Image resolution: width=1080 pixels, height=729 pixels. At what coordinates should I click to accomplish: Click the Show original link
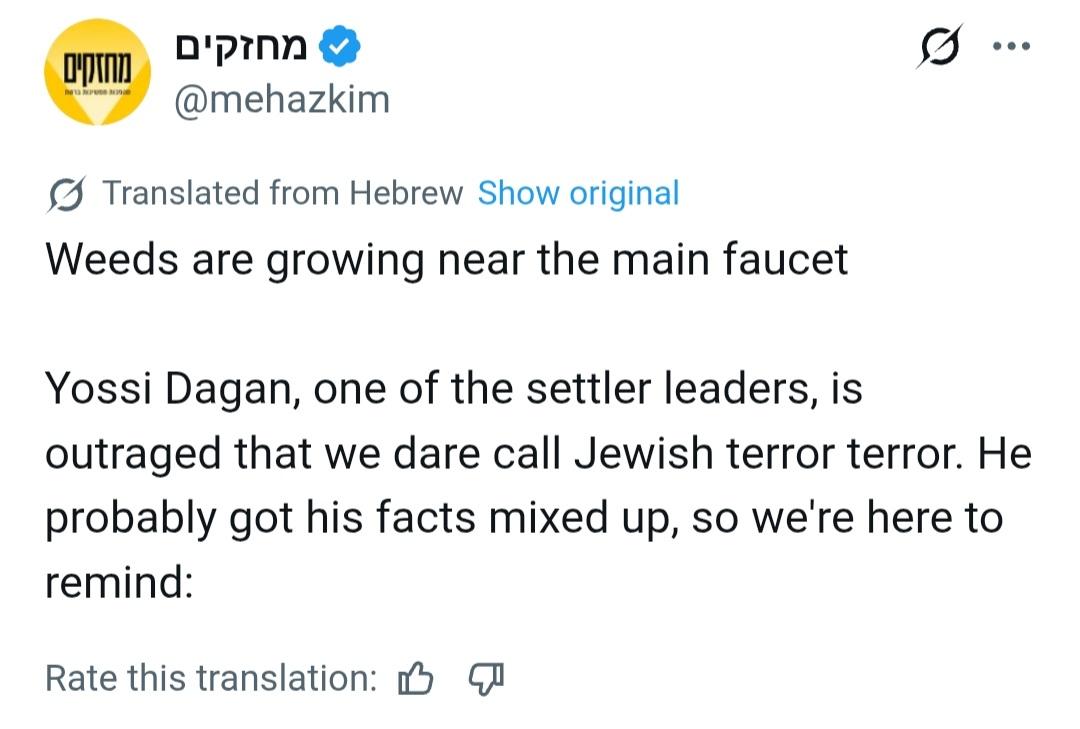coord(578,193)
